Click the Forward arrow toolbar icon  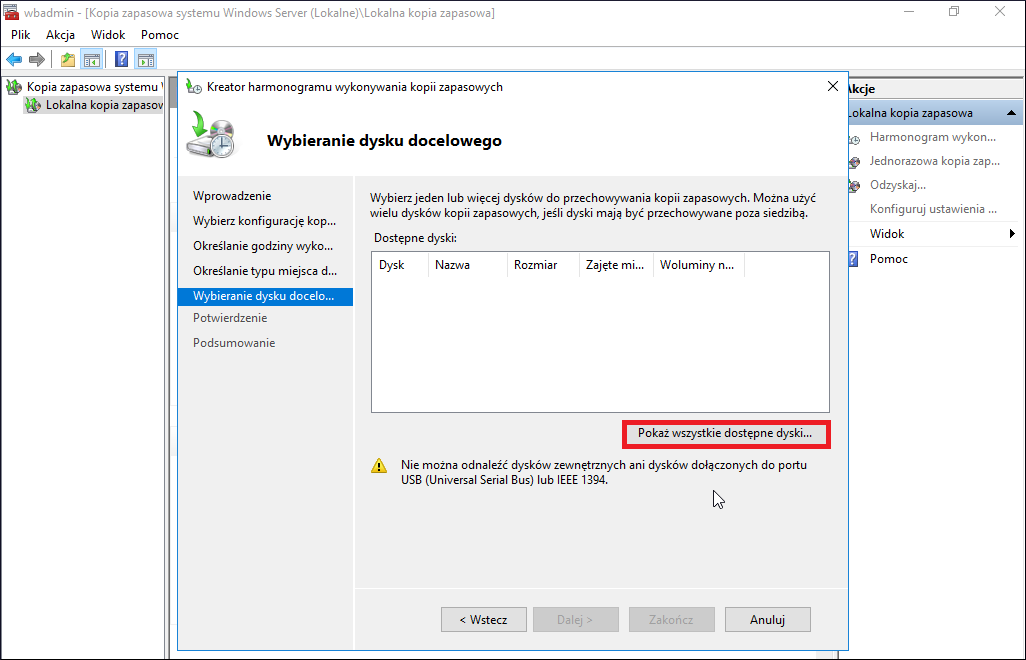tap(37, 60)
